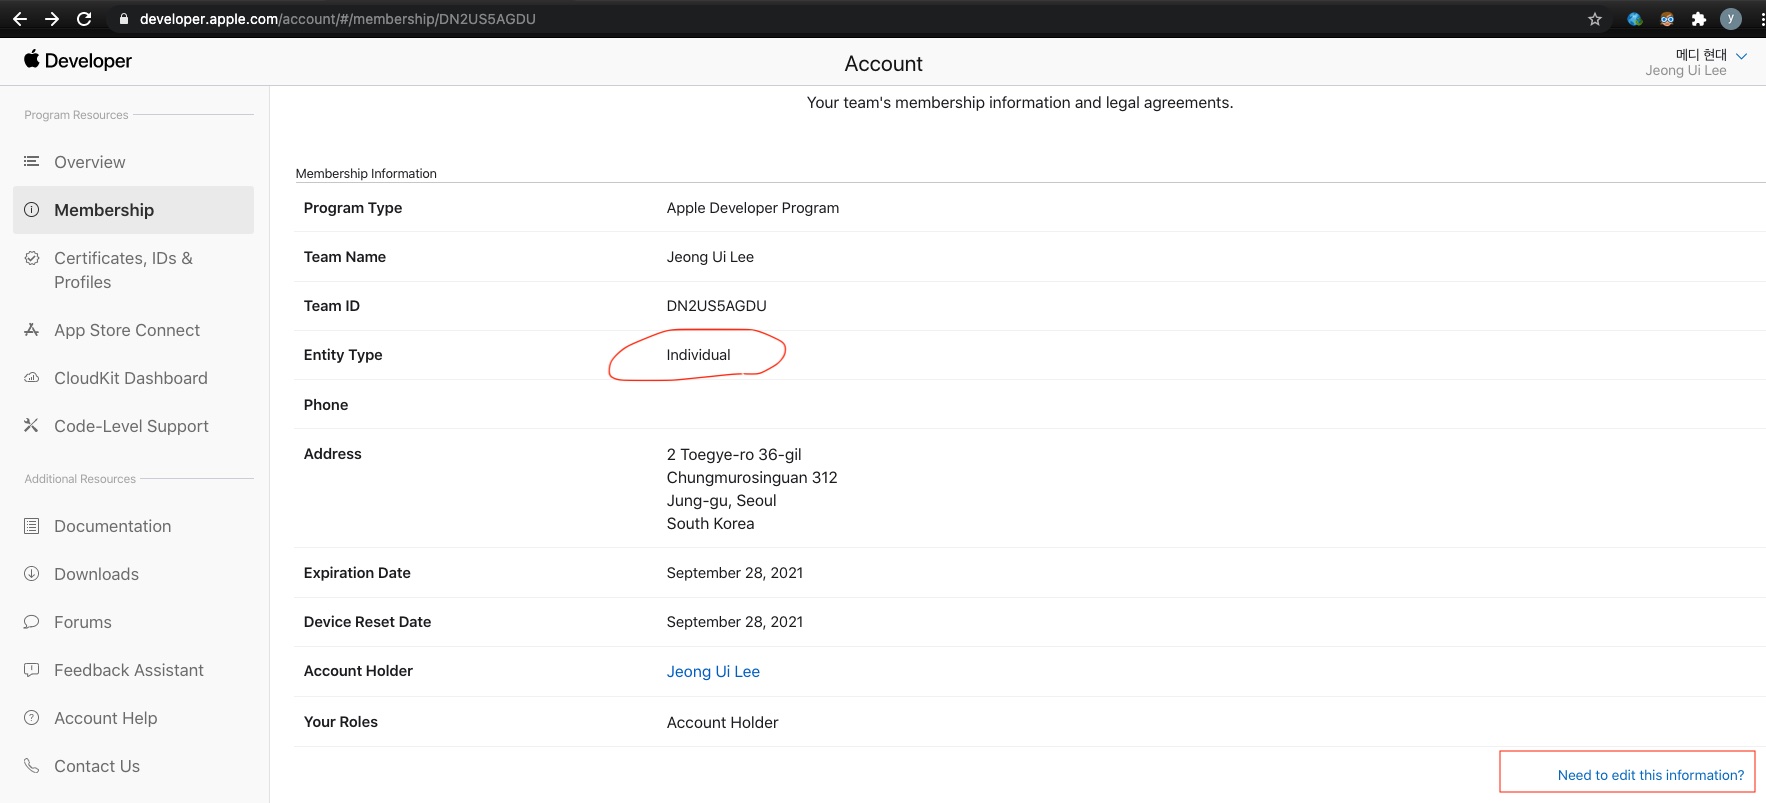Screen dimensions: 1766x803
Task: Open Account Help link
Action: [x=106, y=718]
